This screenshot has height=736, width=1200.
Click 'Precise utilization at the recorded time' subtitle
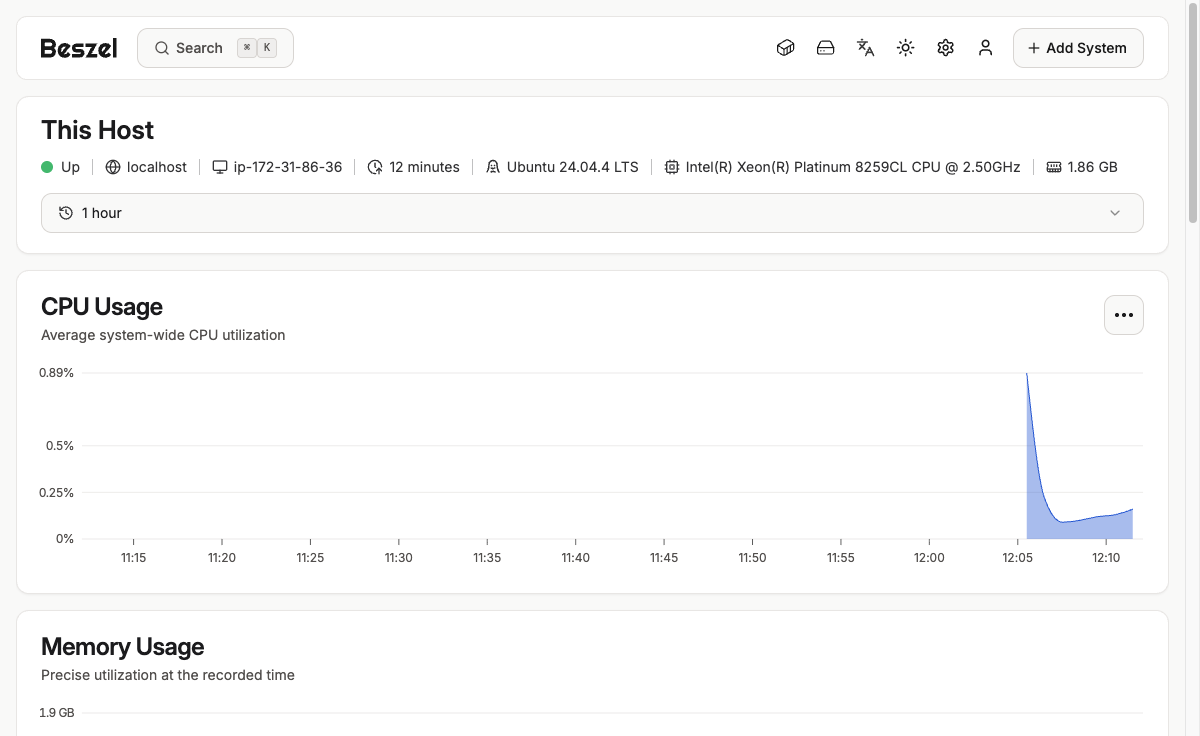click(x=168, y=675)
